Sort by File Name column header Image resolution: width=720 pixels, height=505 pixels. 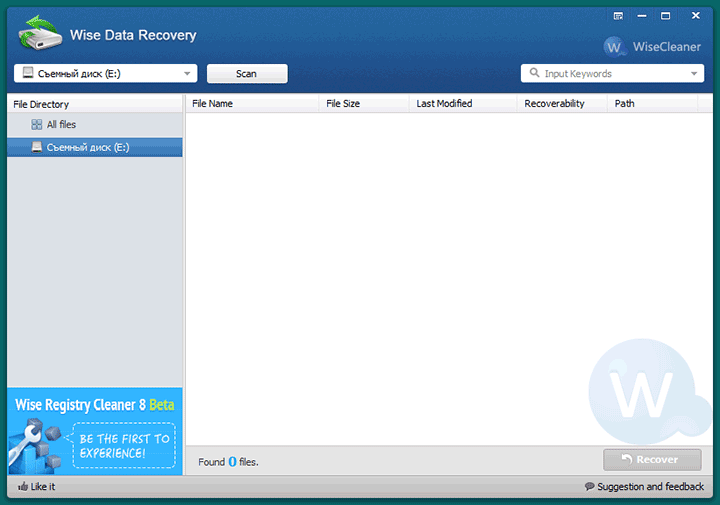tap(252, 104)
